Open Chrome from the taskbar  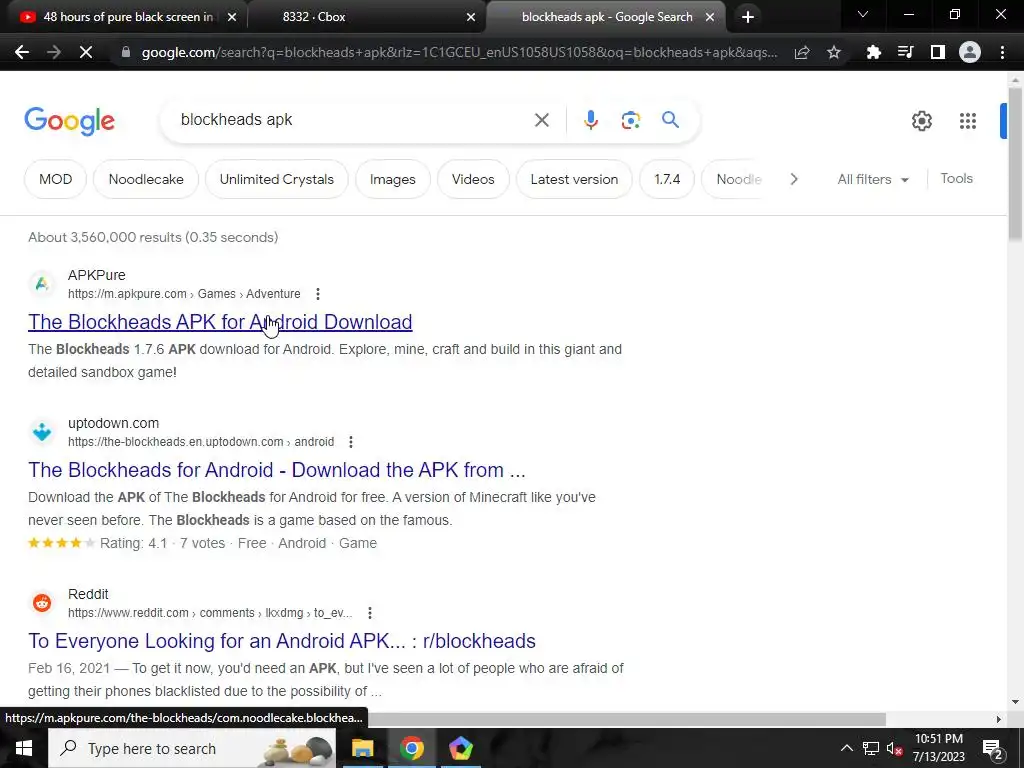pyautogui.click(x=411, y=748)
